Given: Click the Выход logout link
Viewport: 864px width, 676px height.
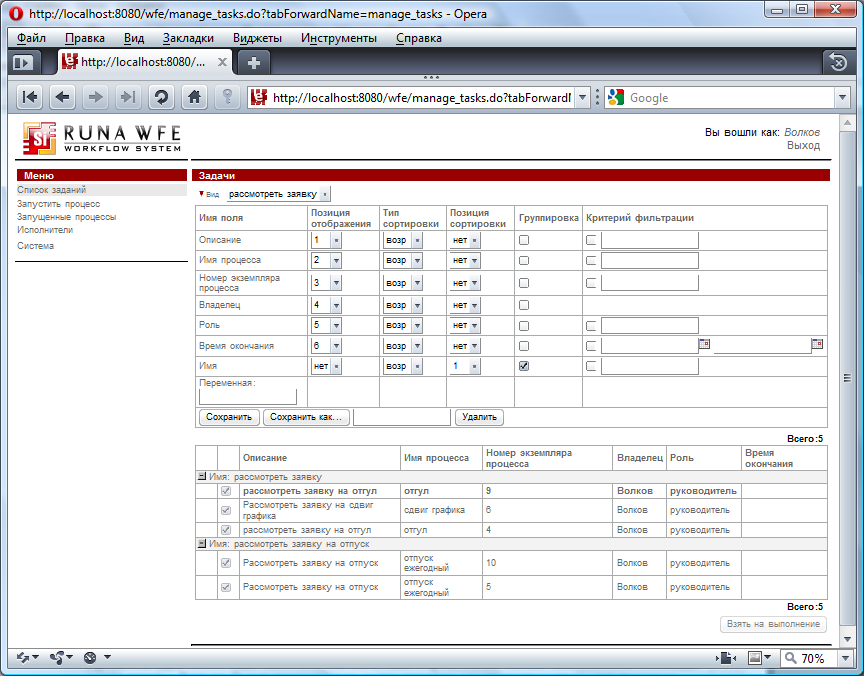Looking at the screenshot, I should pos(803,145).
